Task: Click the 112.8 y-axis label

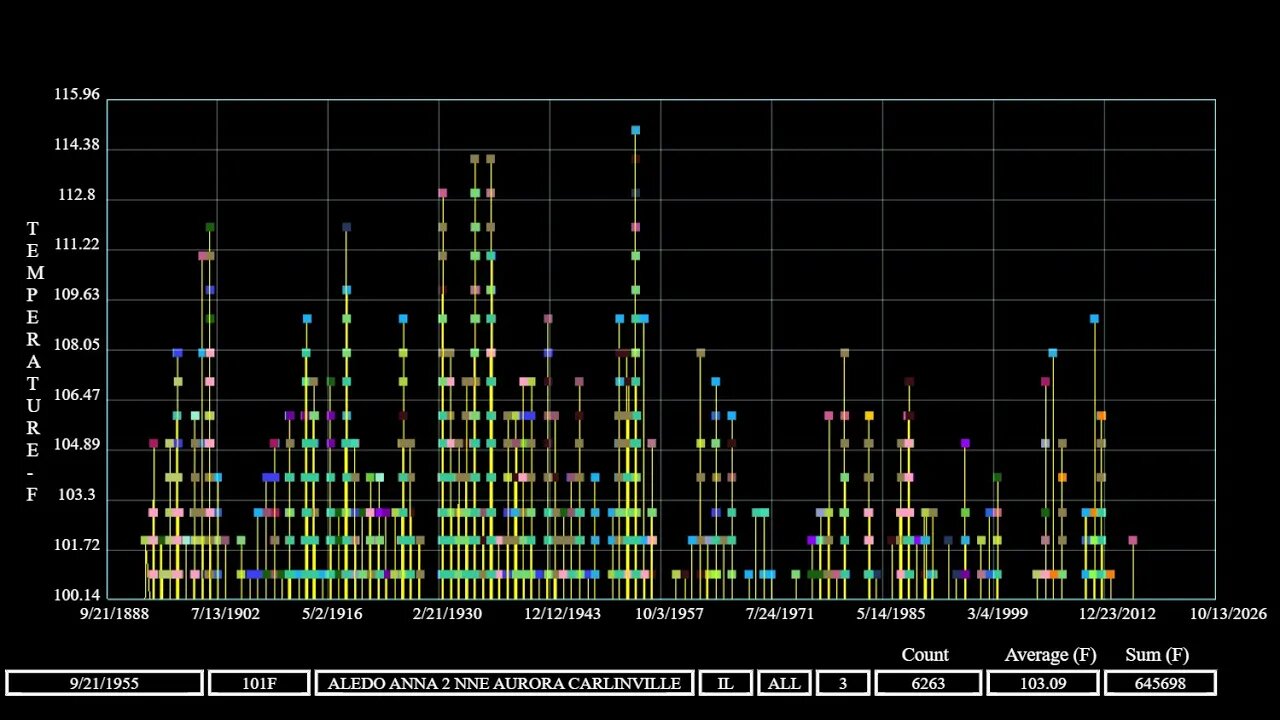Action: click(77, 195)
